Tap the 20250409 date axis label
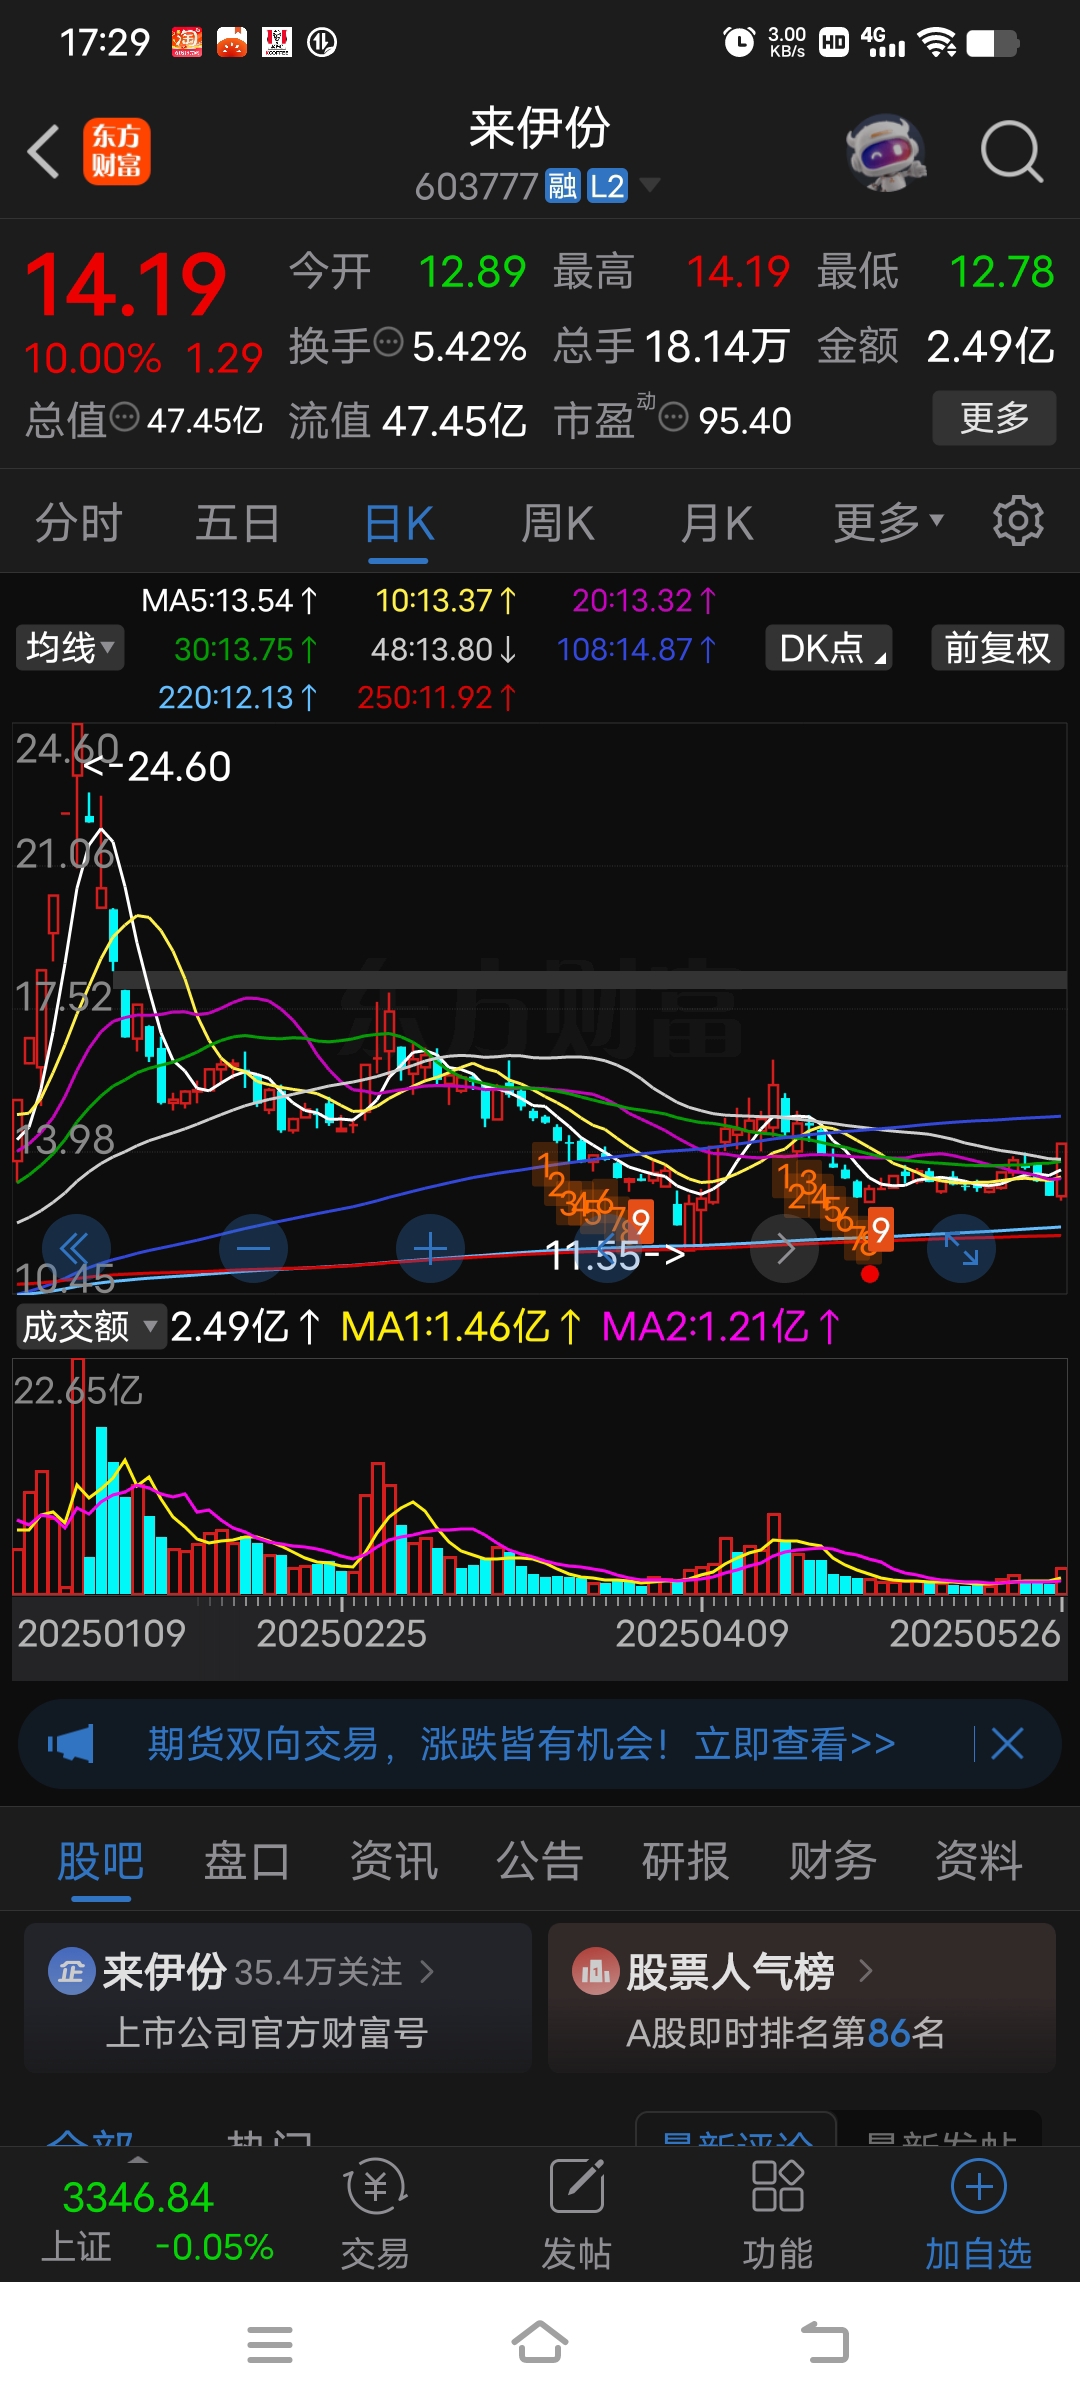This screenshot has height=2408, width=1080. [702, 1633]
